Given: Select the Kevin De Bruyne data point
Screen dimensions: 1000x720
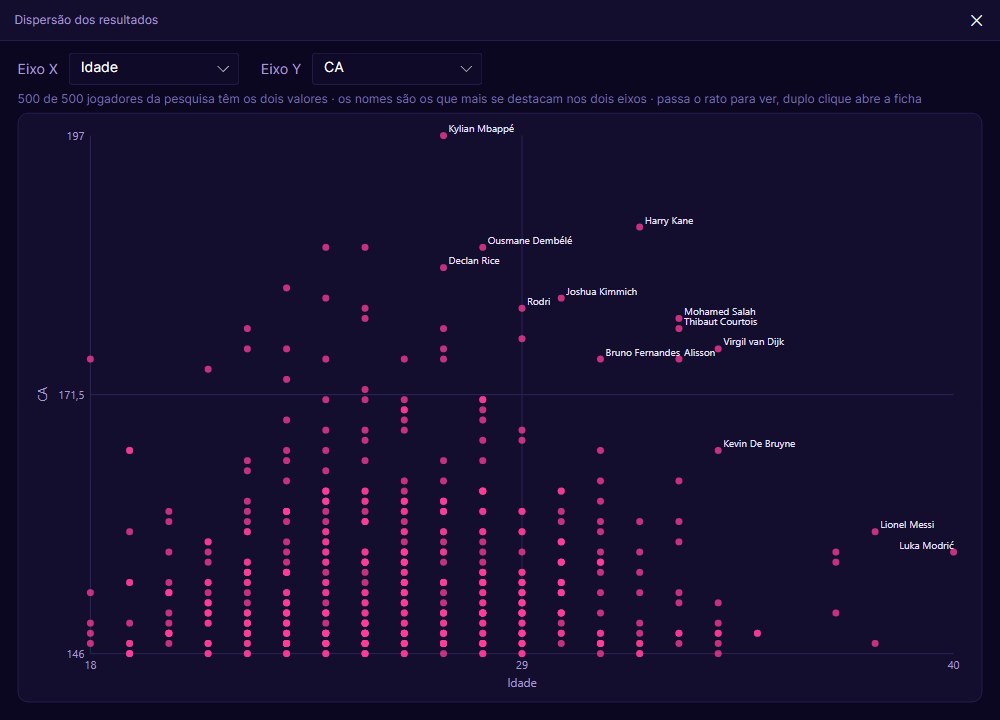Looking at the screenshot, I should 718,450.
